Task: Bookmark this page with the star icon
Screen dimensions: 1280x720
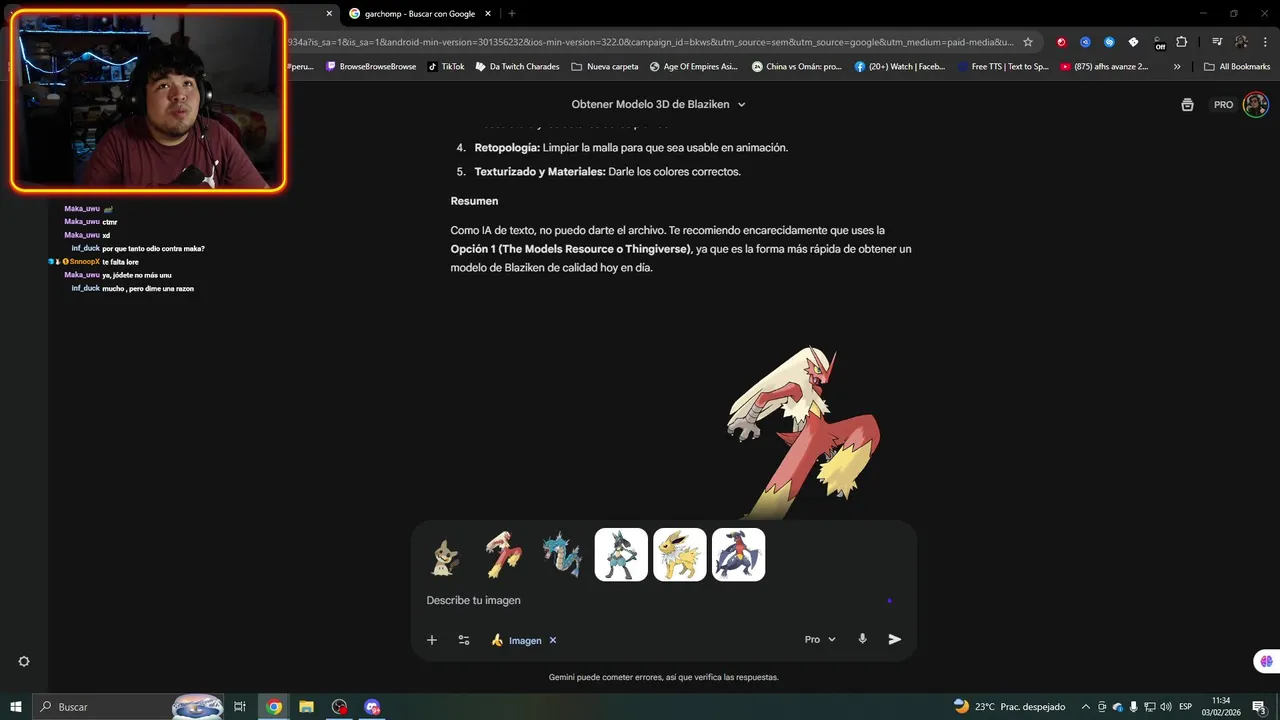Action: click(x=1027, y=42)
